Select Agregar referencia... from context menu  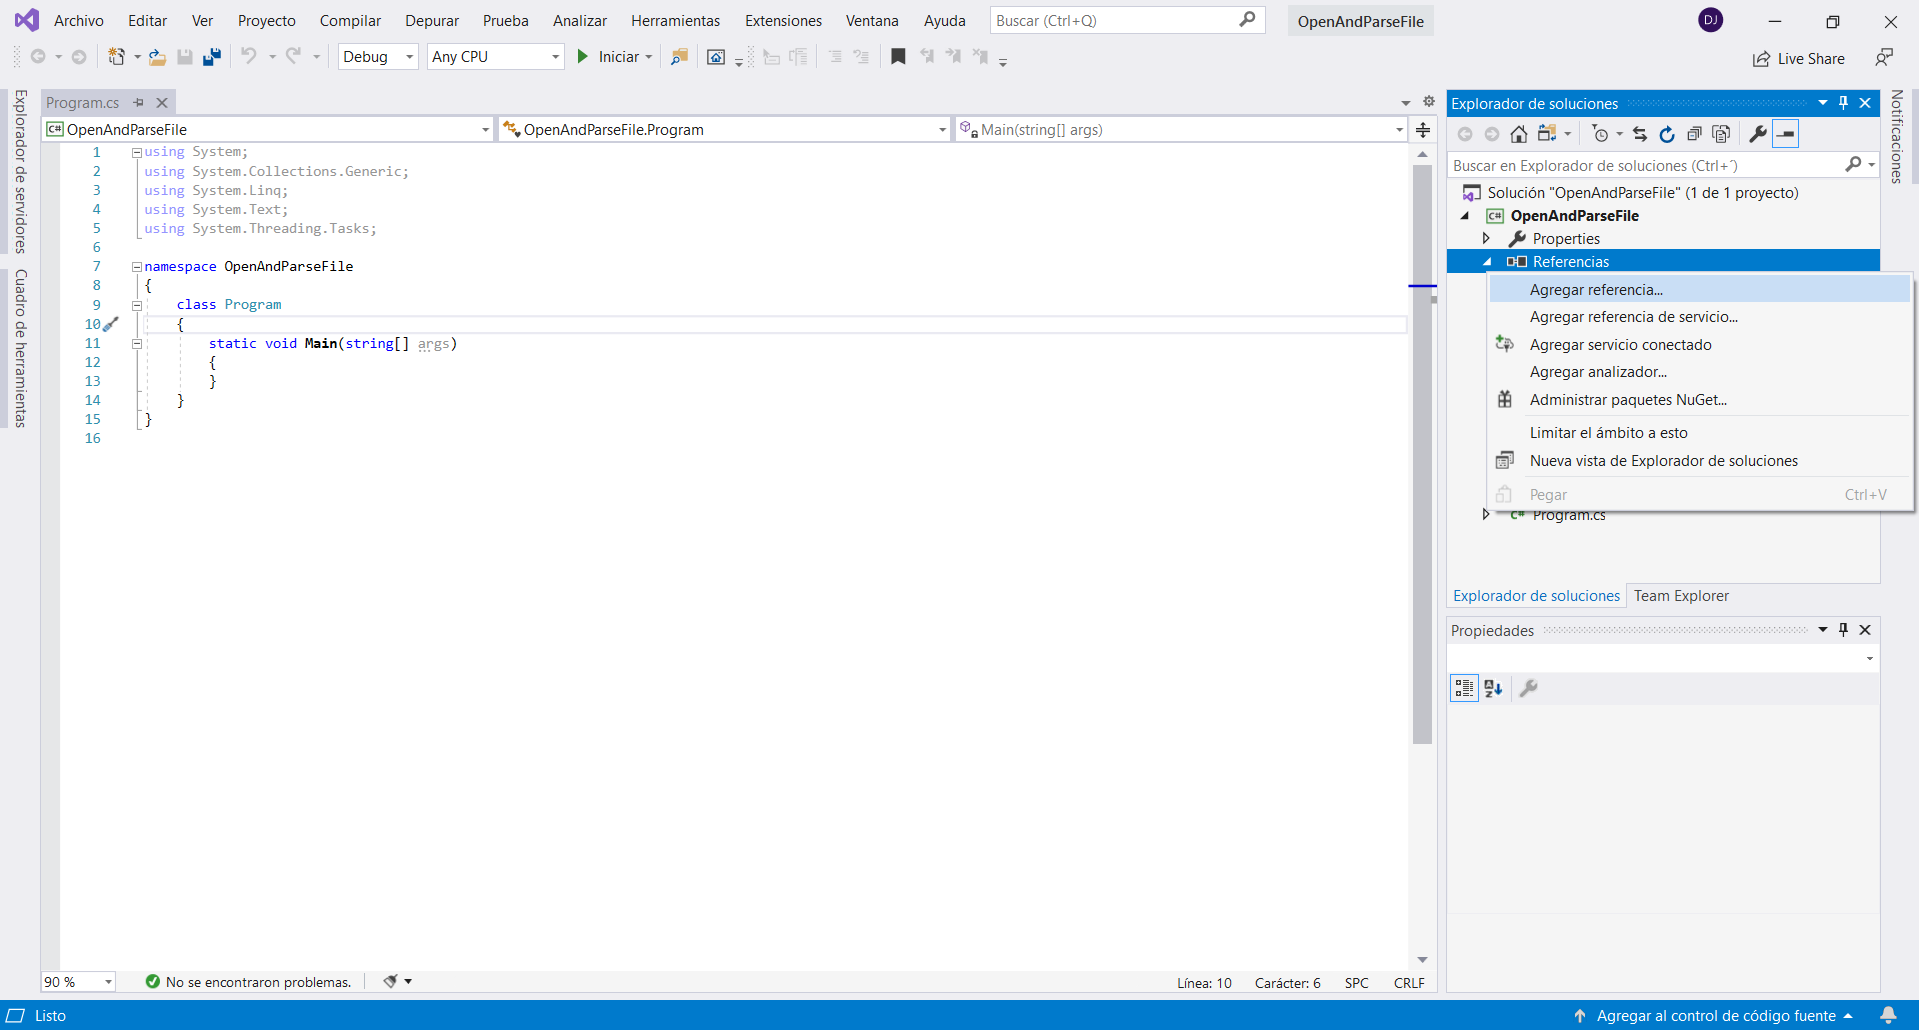(1596, 290)
